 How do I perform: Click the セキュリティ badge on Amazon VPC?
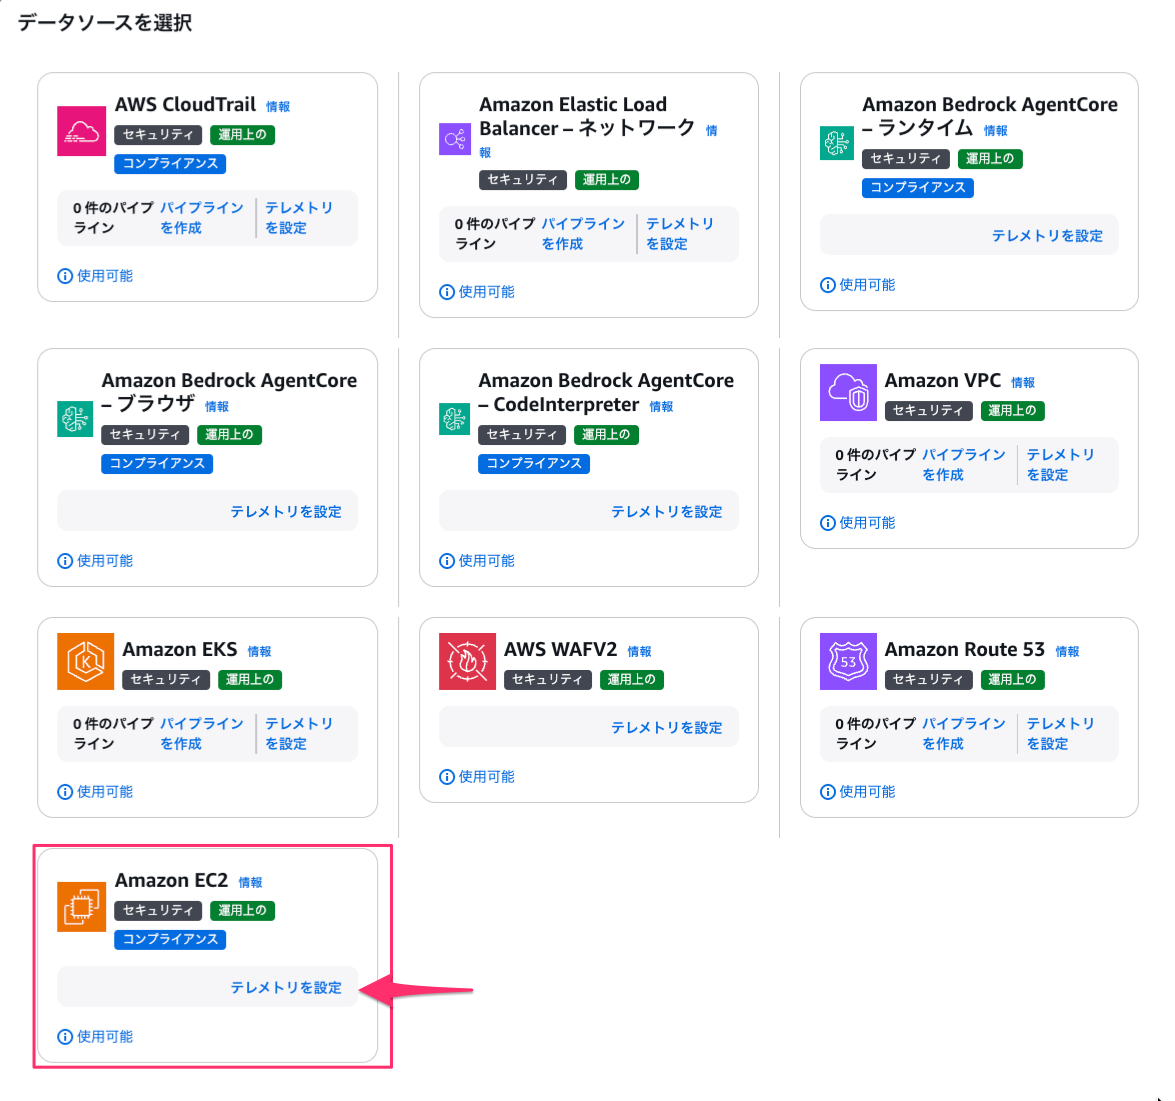click(928, 410)
